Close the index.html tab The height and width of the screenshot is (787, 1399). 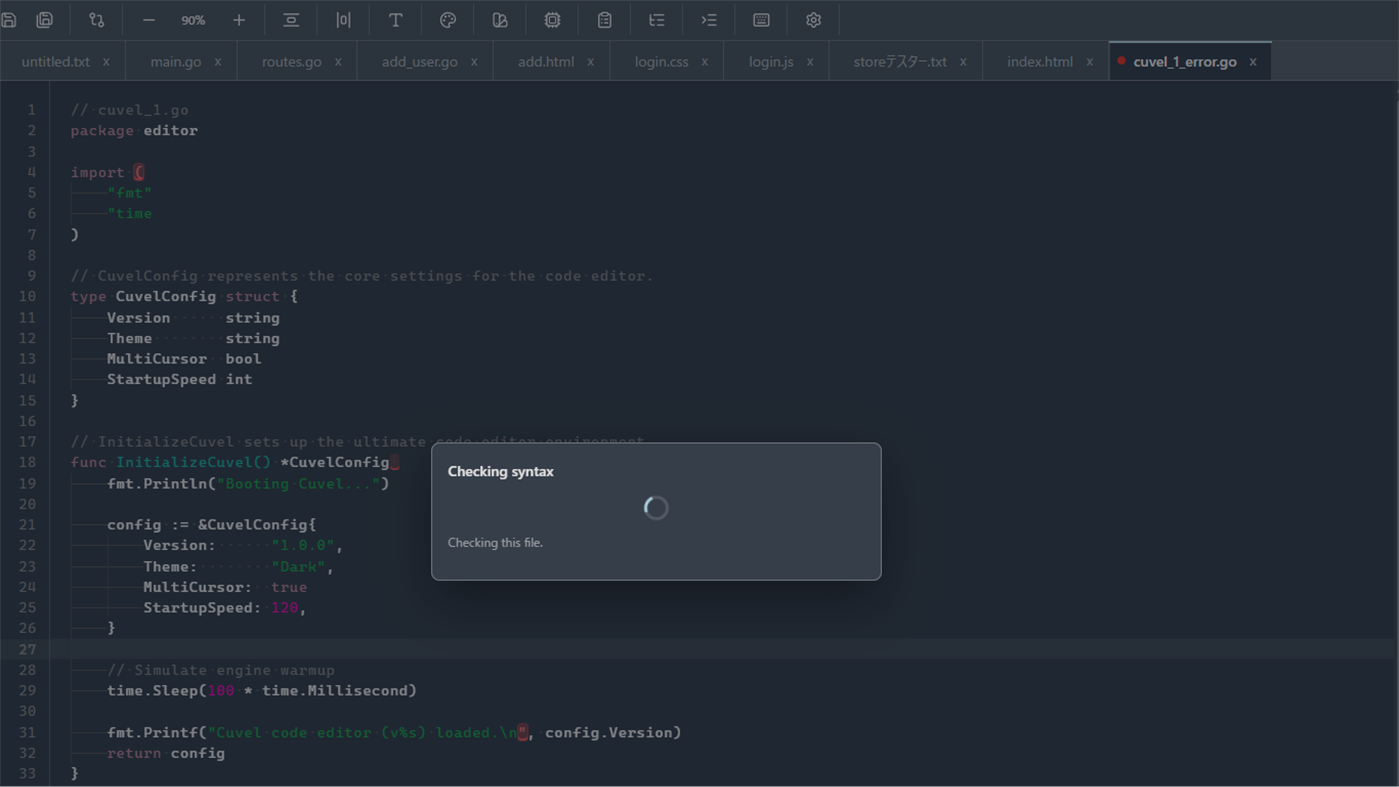[1089, 62]
